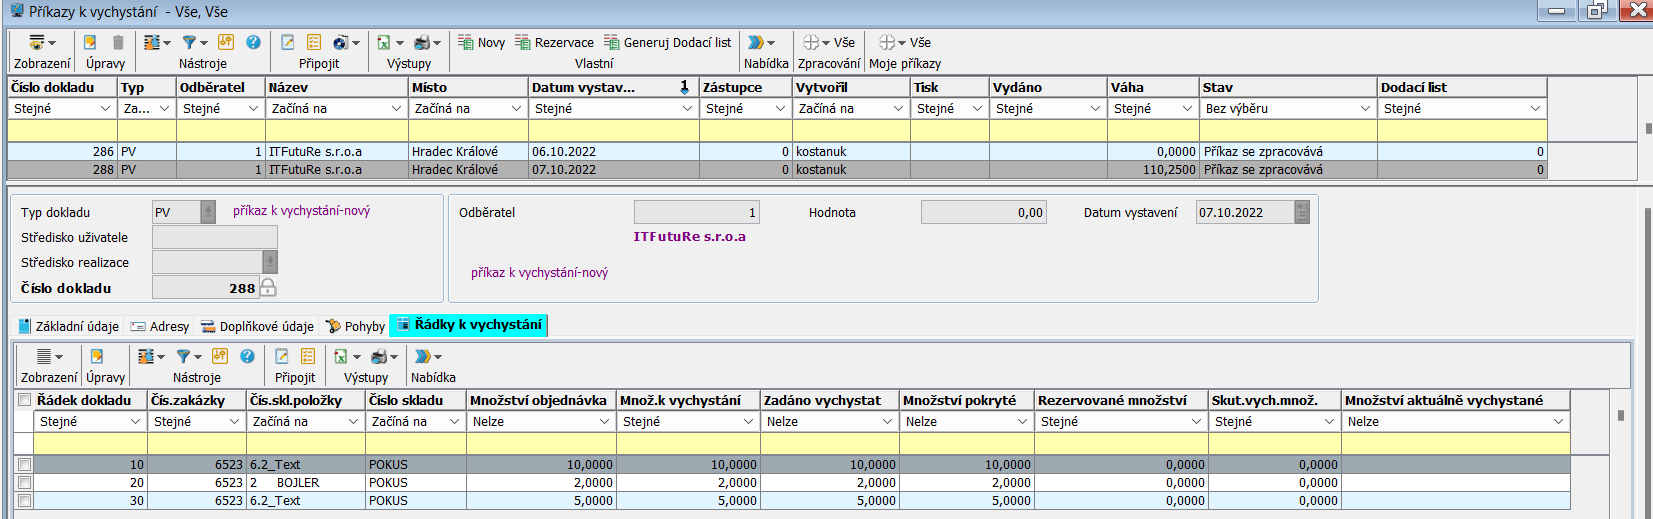The height and width of the screenshot is (519, 1653).
Task: Click the Excel export icon in lower toolbar
Action: tap(341, 356)
